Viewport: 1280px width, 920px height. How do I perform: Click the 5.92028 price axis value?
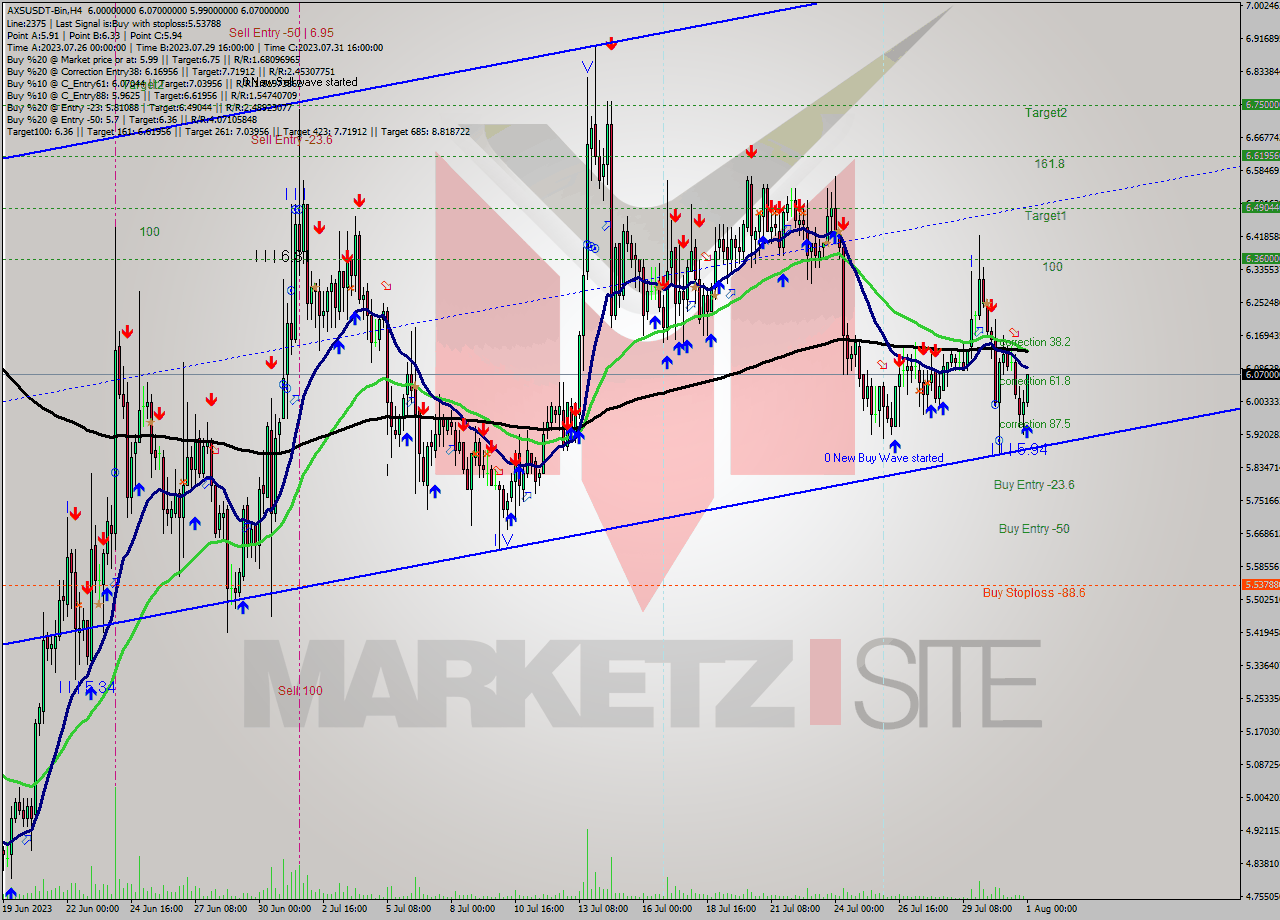pos(1261,435)
